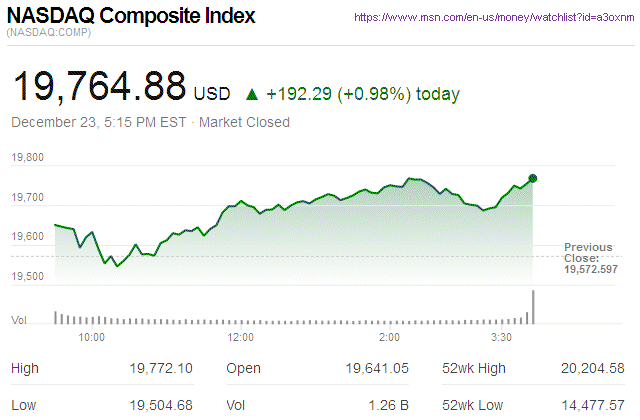This screenshot has width=640, height=420.
Task: Click the 19,800 price axis label
Action: 28,158
